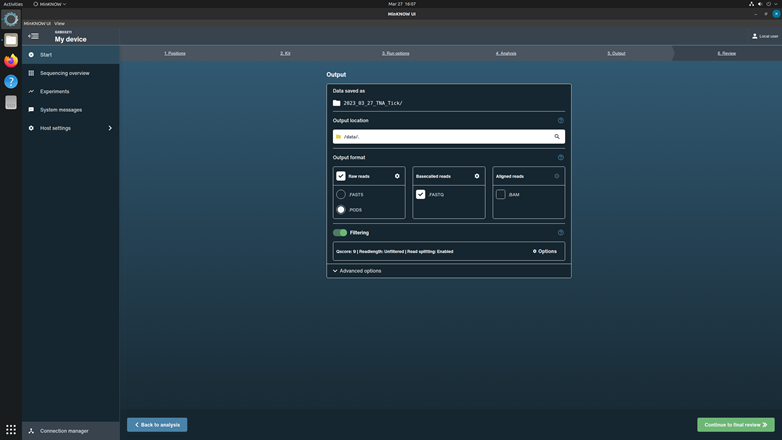Enable the .BAM aligned reads checkbox

[501, 195]
